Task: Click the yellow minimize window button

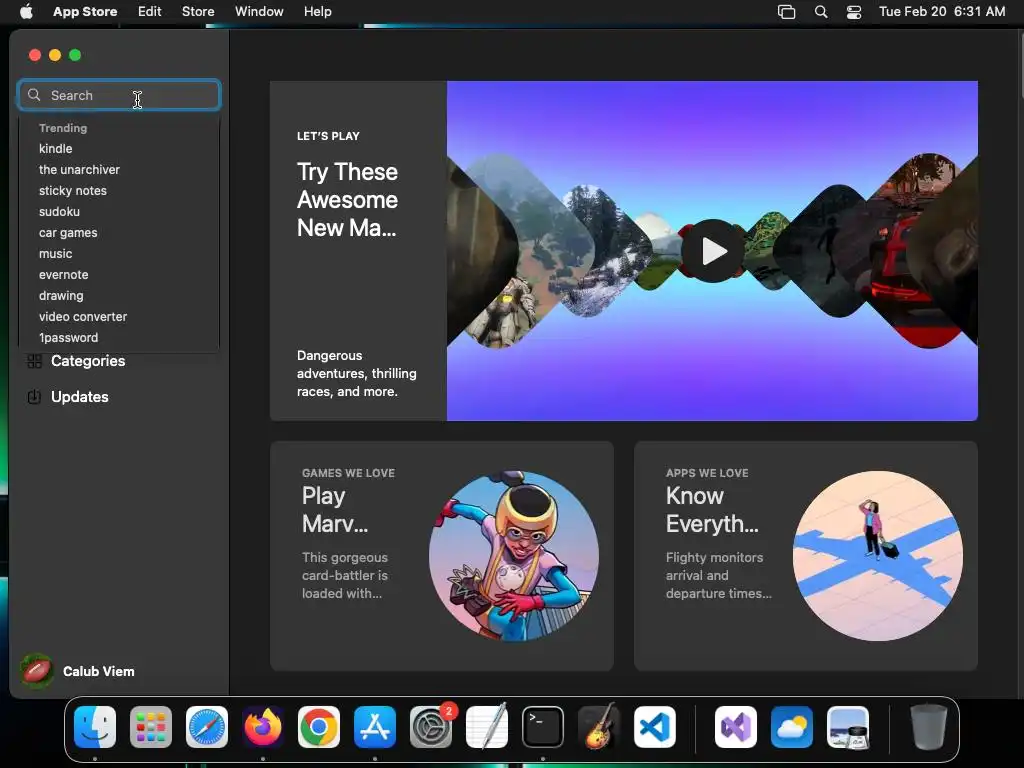Action: point(55,55)
